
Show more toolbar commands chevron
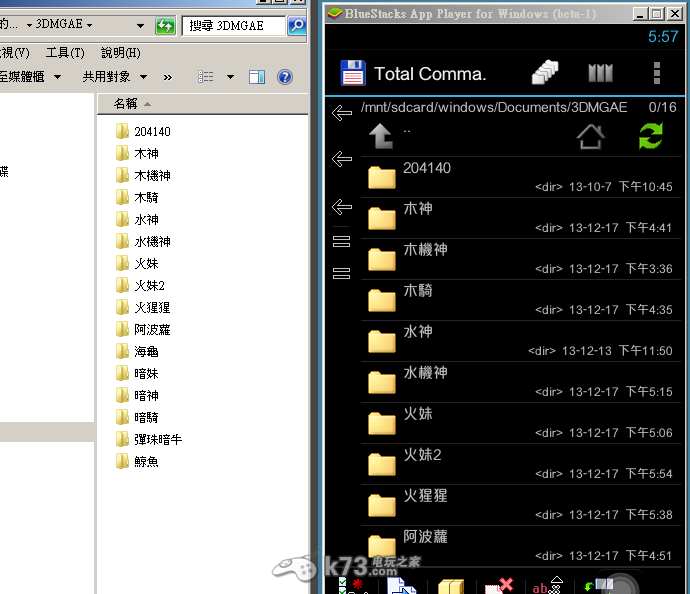[x=168, y=78]
